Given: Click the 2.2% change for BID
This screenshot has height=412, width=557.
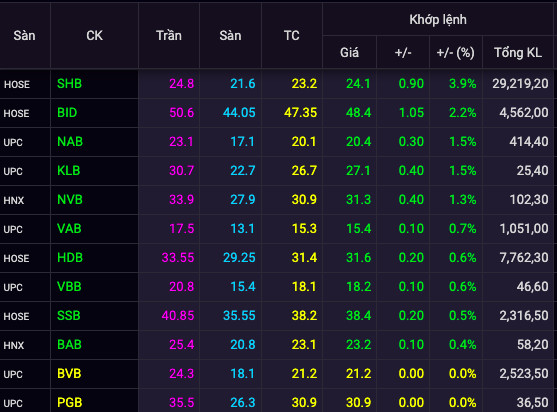Looking at the screenshot, I should click(x=463, y=113).
